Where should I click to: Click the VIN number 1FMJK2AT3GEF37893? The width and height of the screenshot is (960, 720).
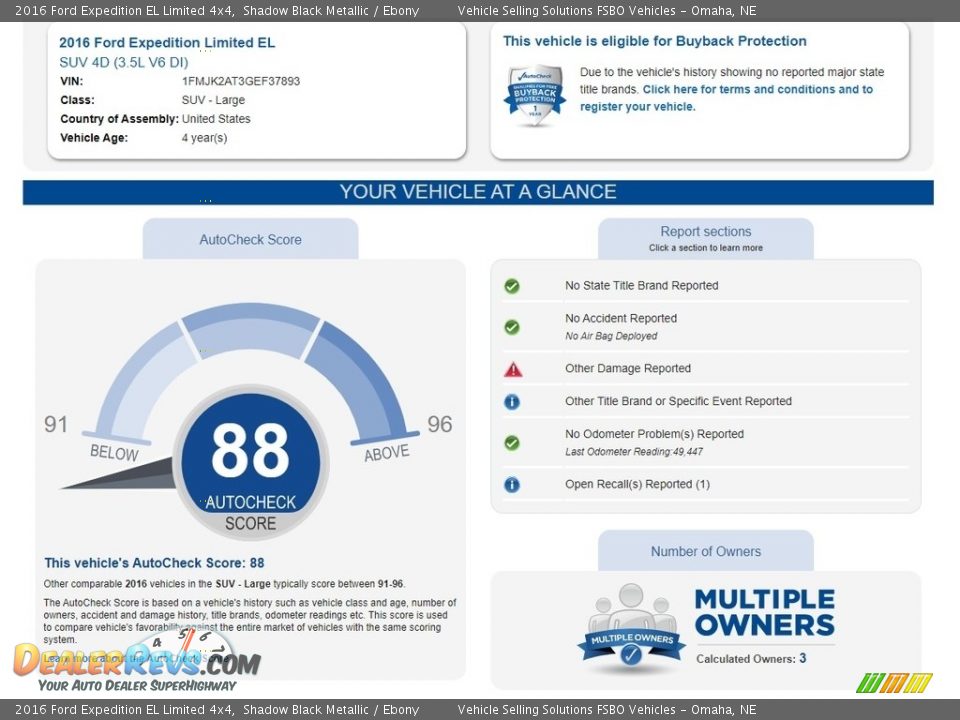pos(241,81)
